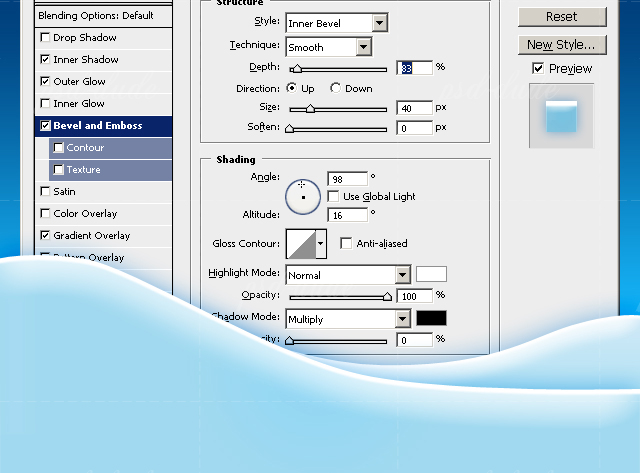Image resolution: width=640 pixels, height=473 pixels.
Task: Toggle the Outer Glow checkbox
Action: (45, 82)
